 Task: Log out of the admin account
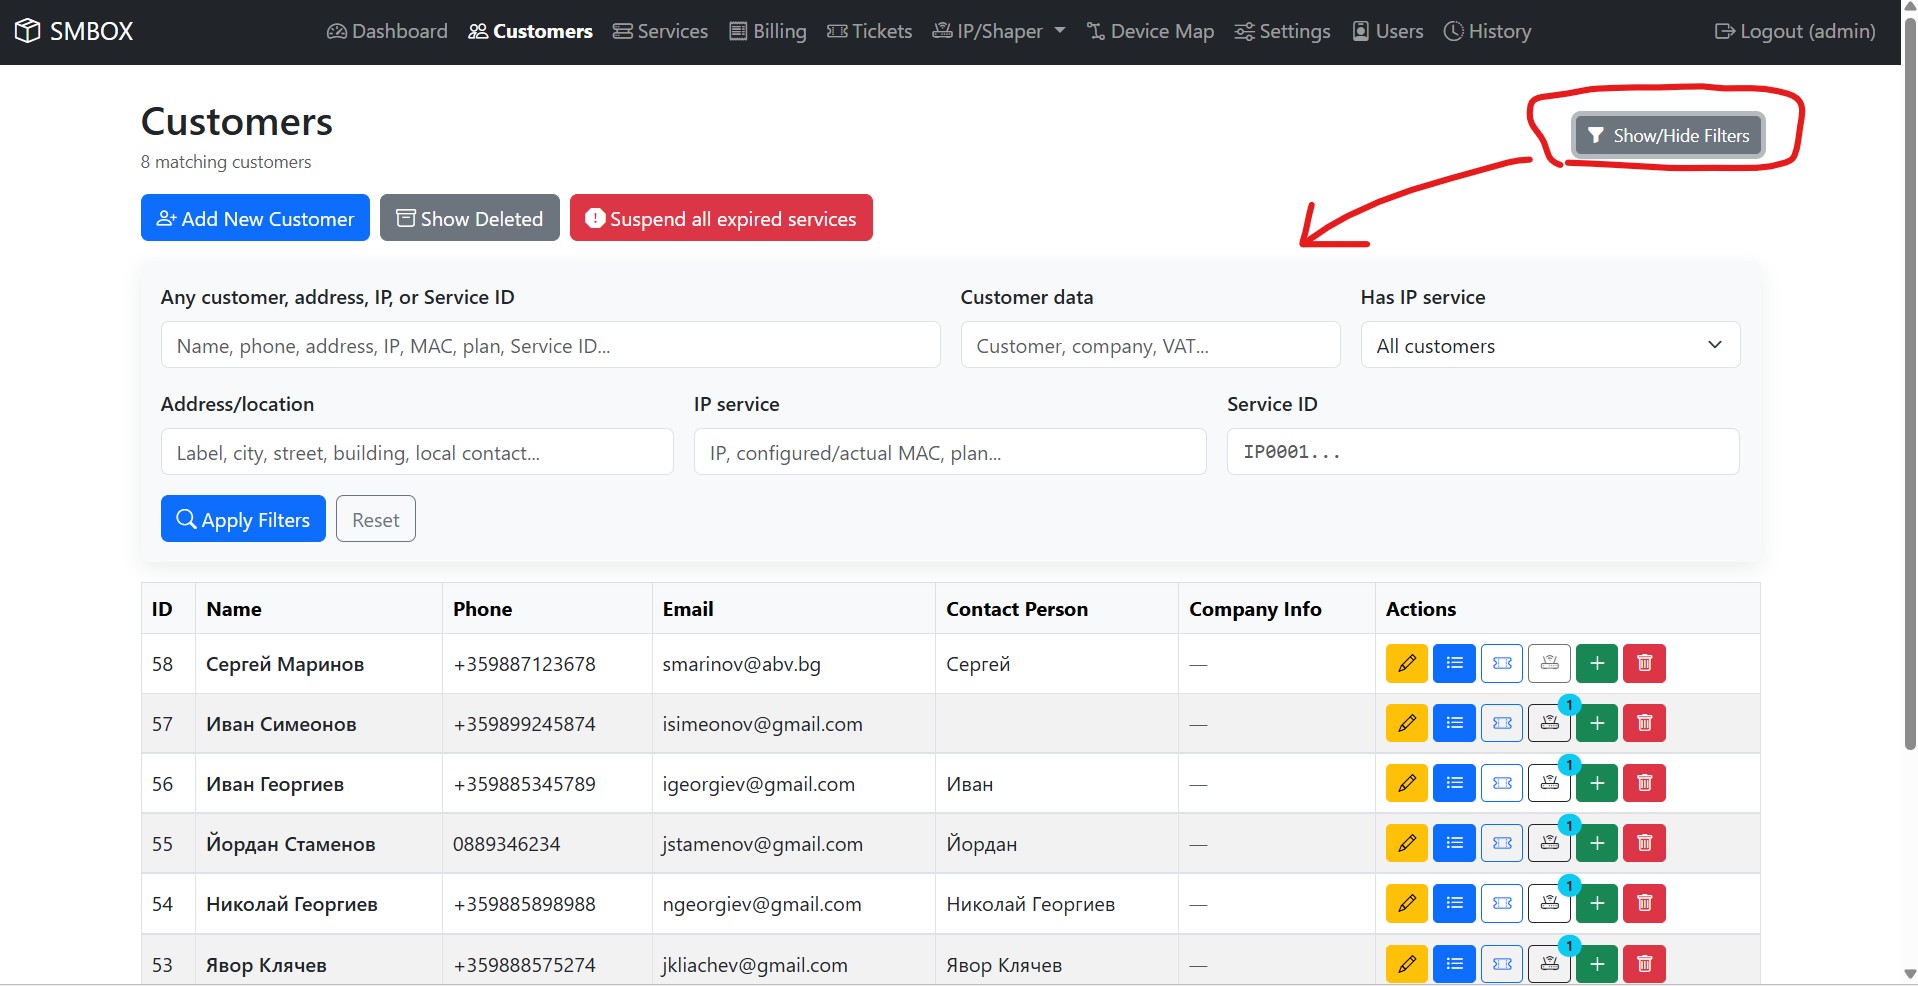pyautogui.click(x=1795, y=31)
